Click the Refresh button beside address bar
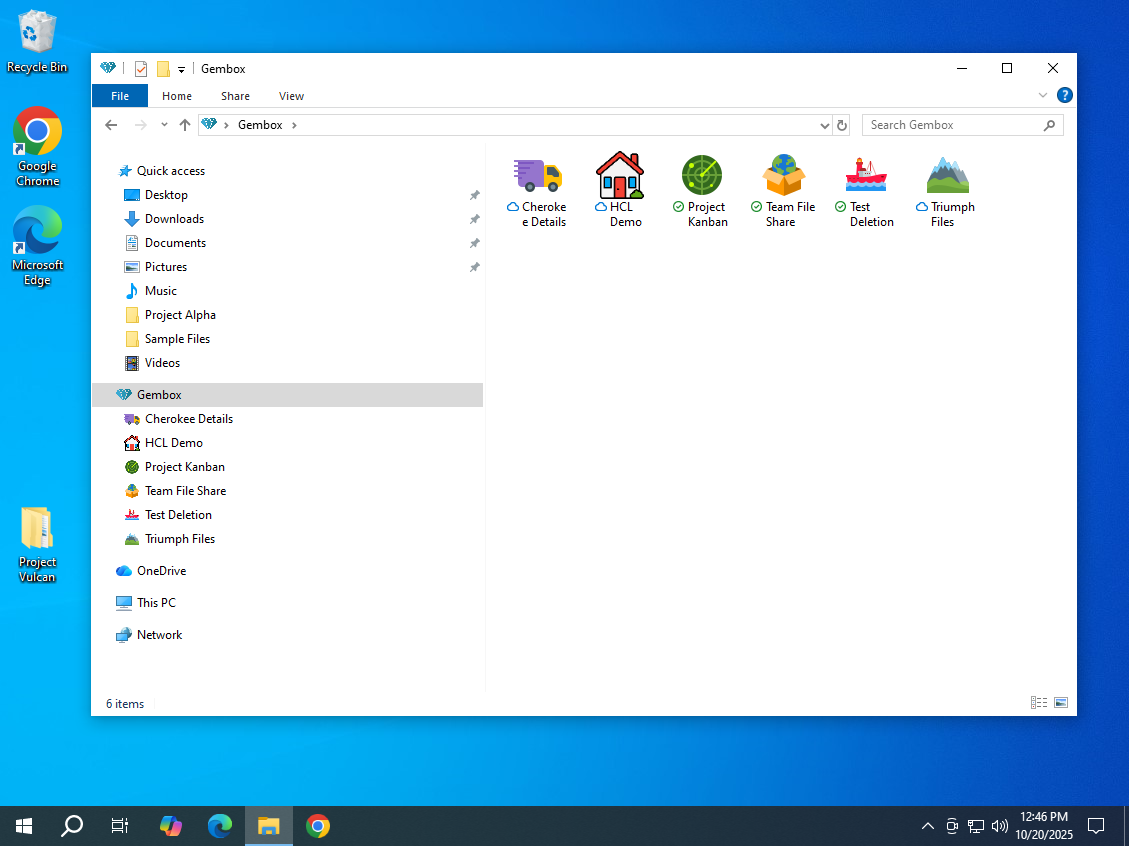The height and width of the screenshot is (846, 1129). [842, 125]
